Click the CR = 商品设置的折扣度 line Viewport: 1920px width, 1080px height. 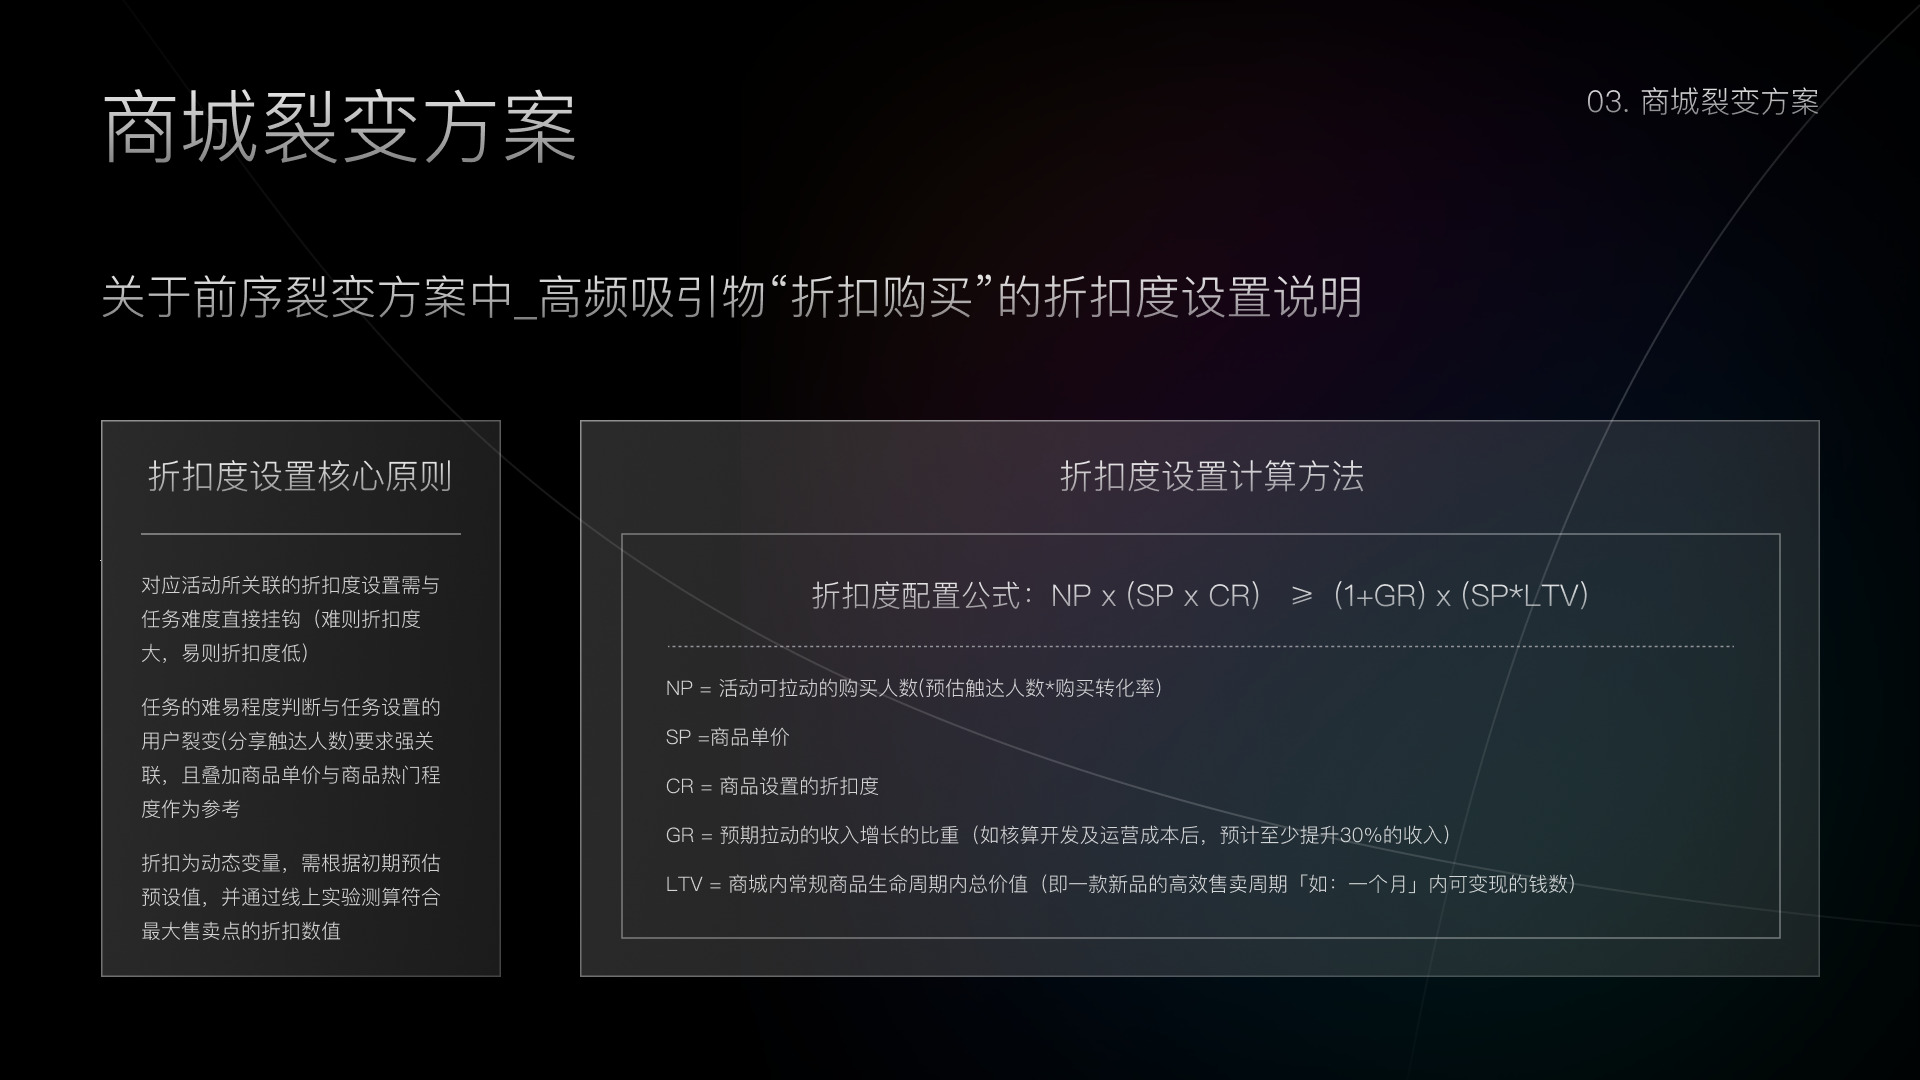[x=772, y=786]
